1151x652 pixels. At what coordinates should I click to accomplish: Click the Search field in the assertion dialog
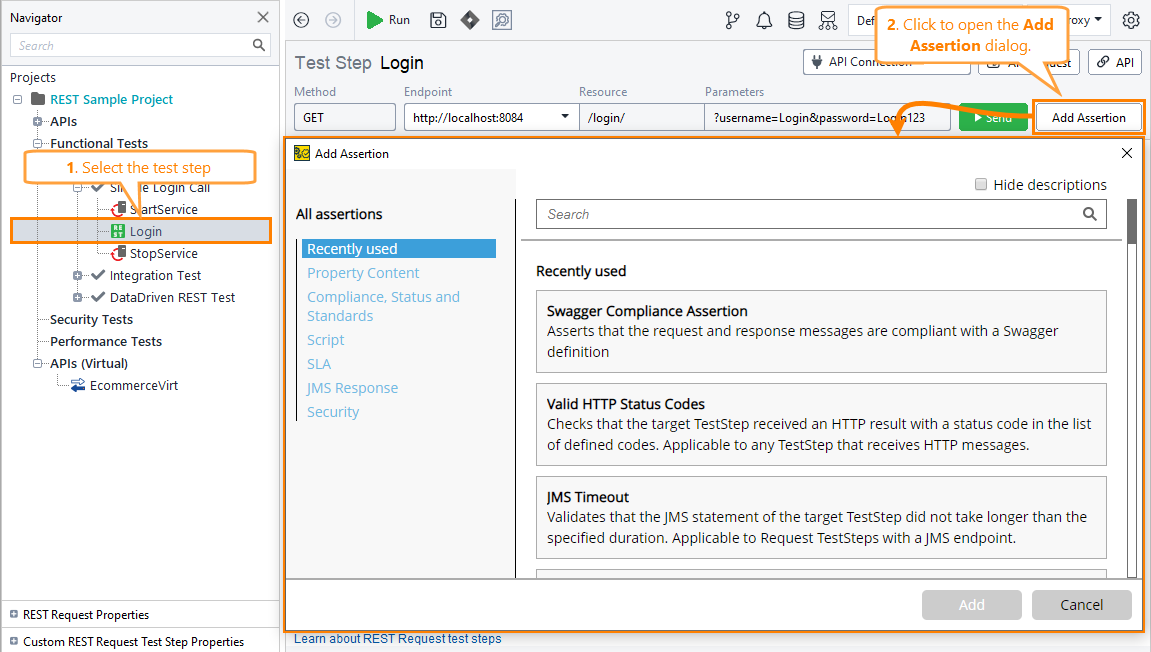pos(820,214)
